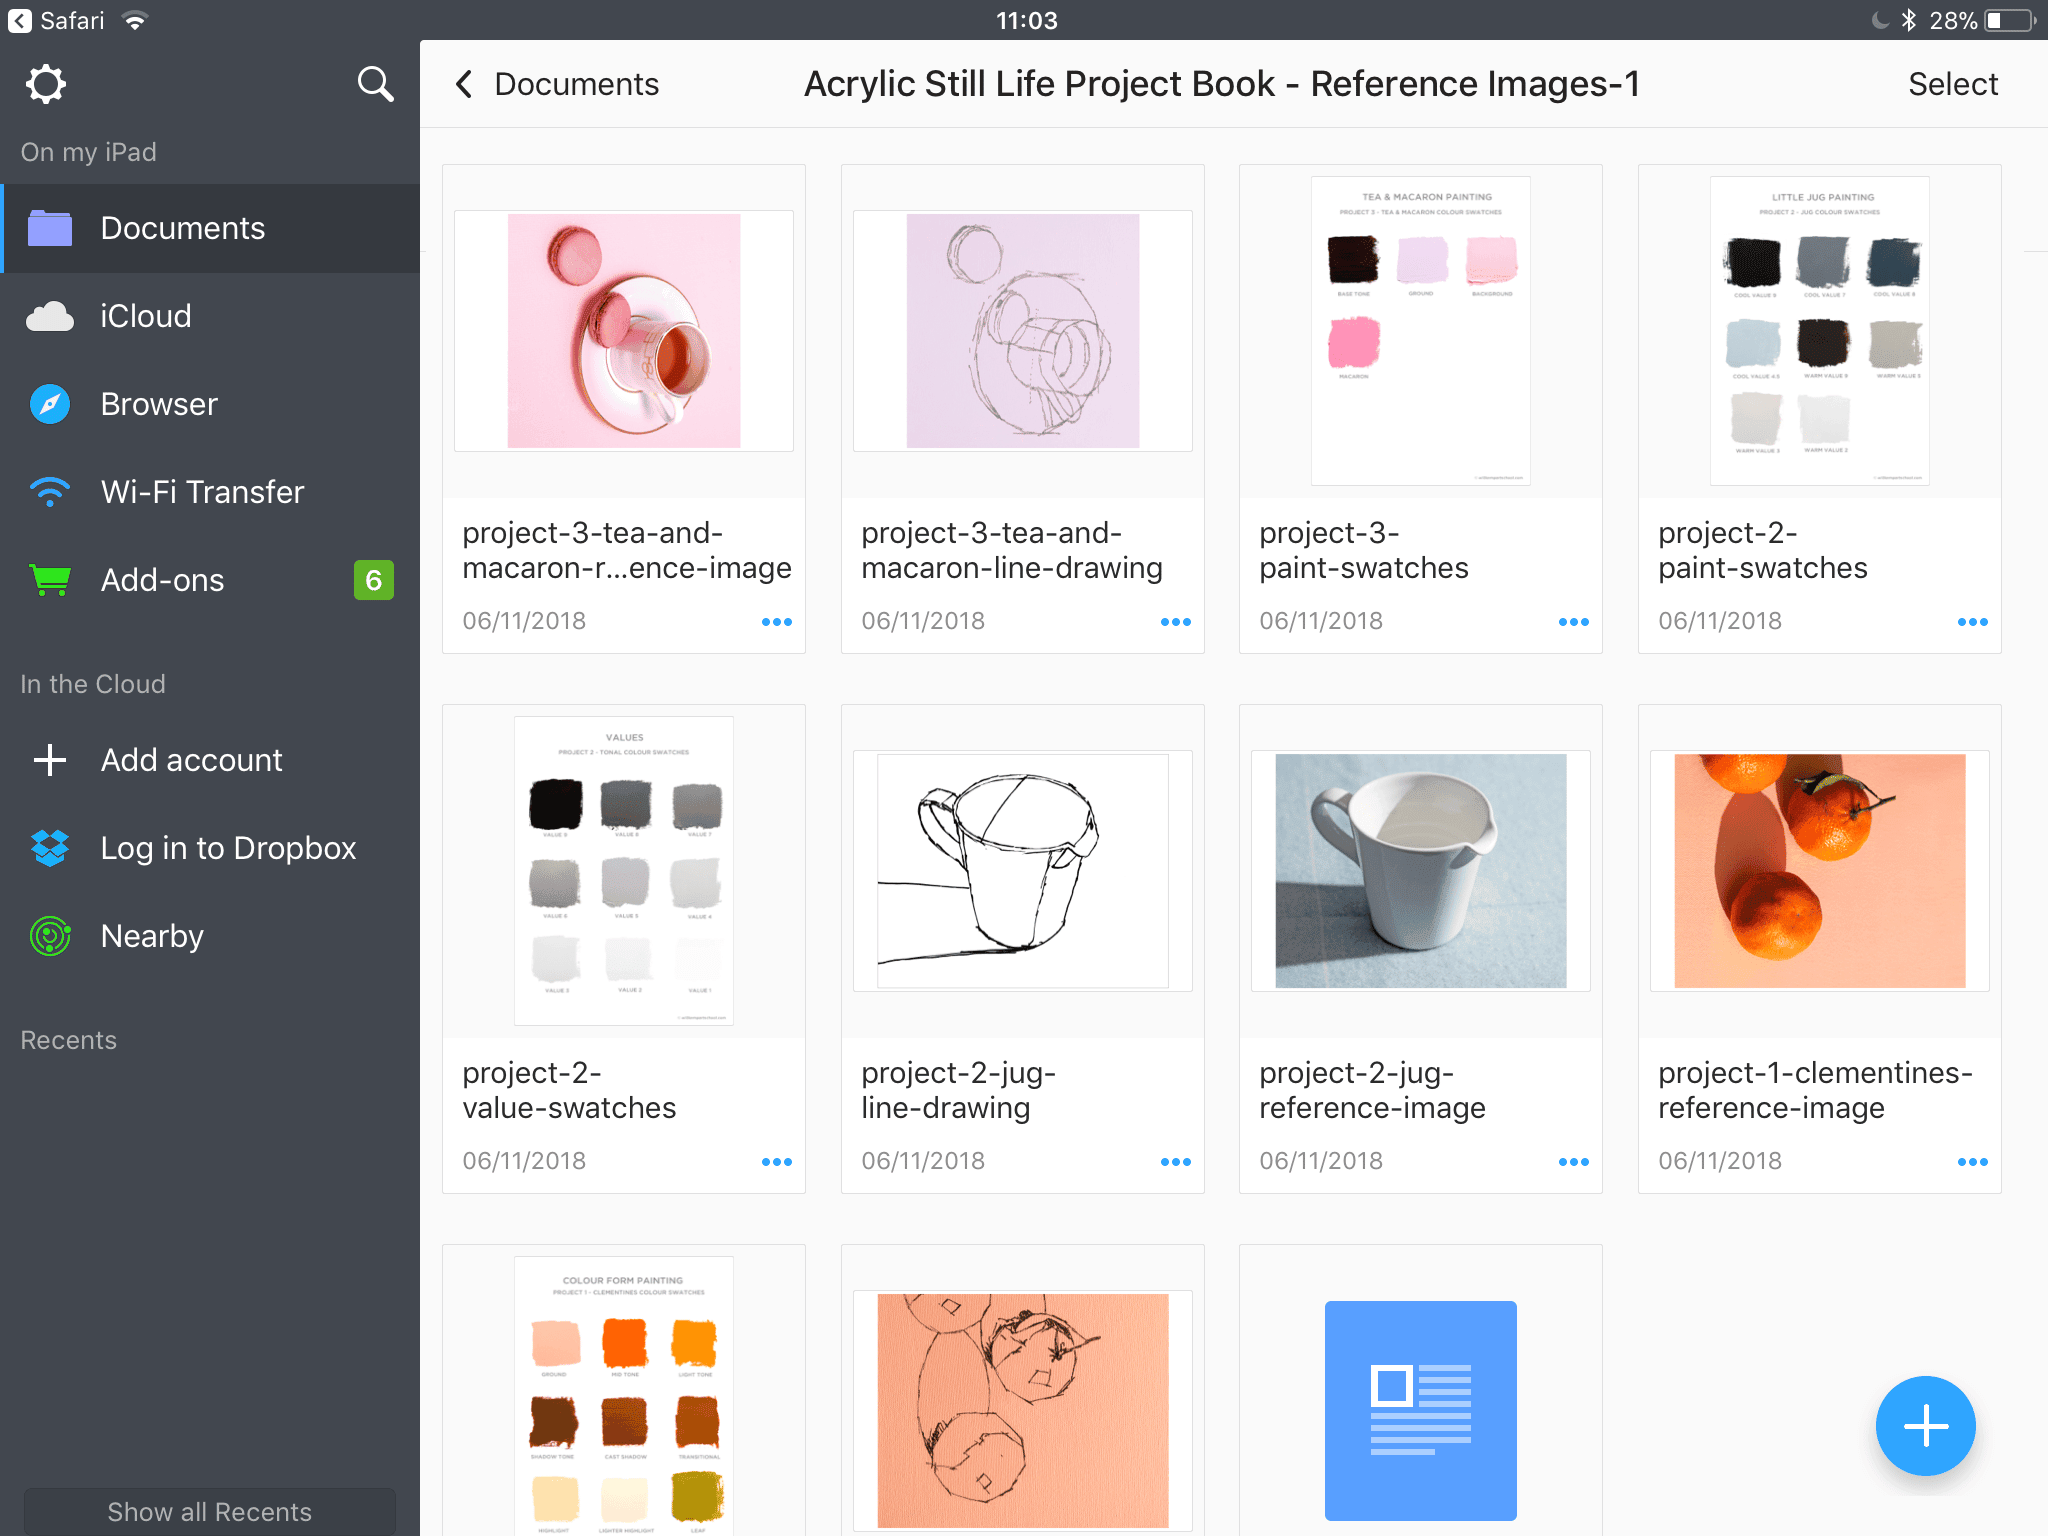Screen dimensions: 2048x1536
Task: Open more options for project-2-jug-reference-image
Action: 1574,1162
